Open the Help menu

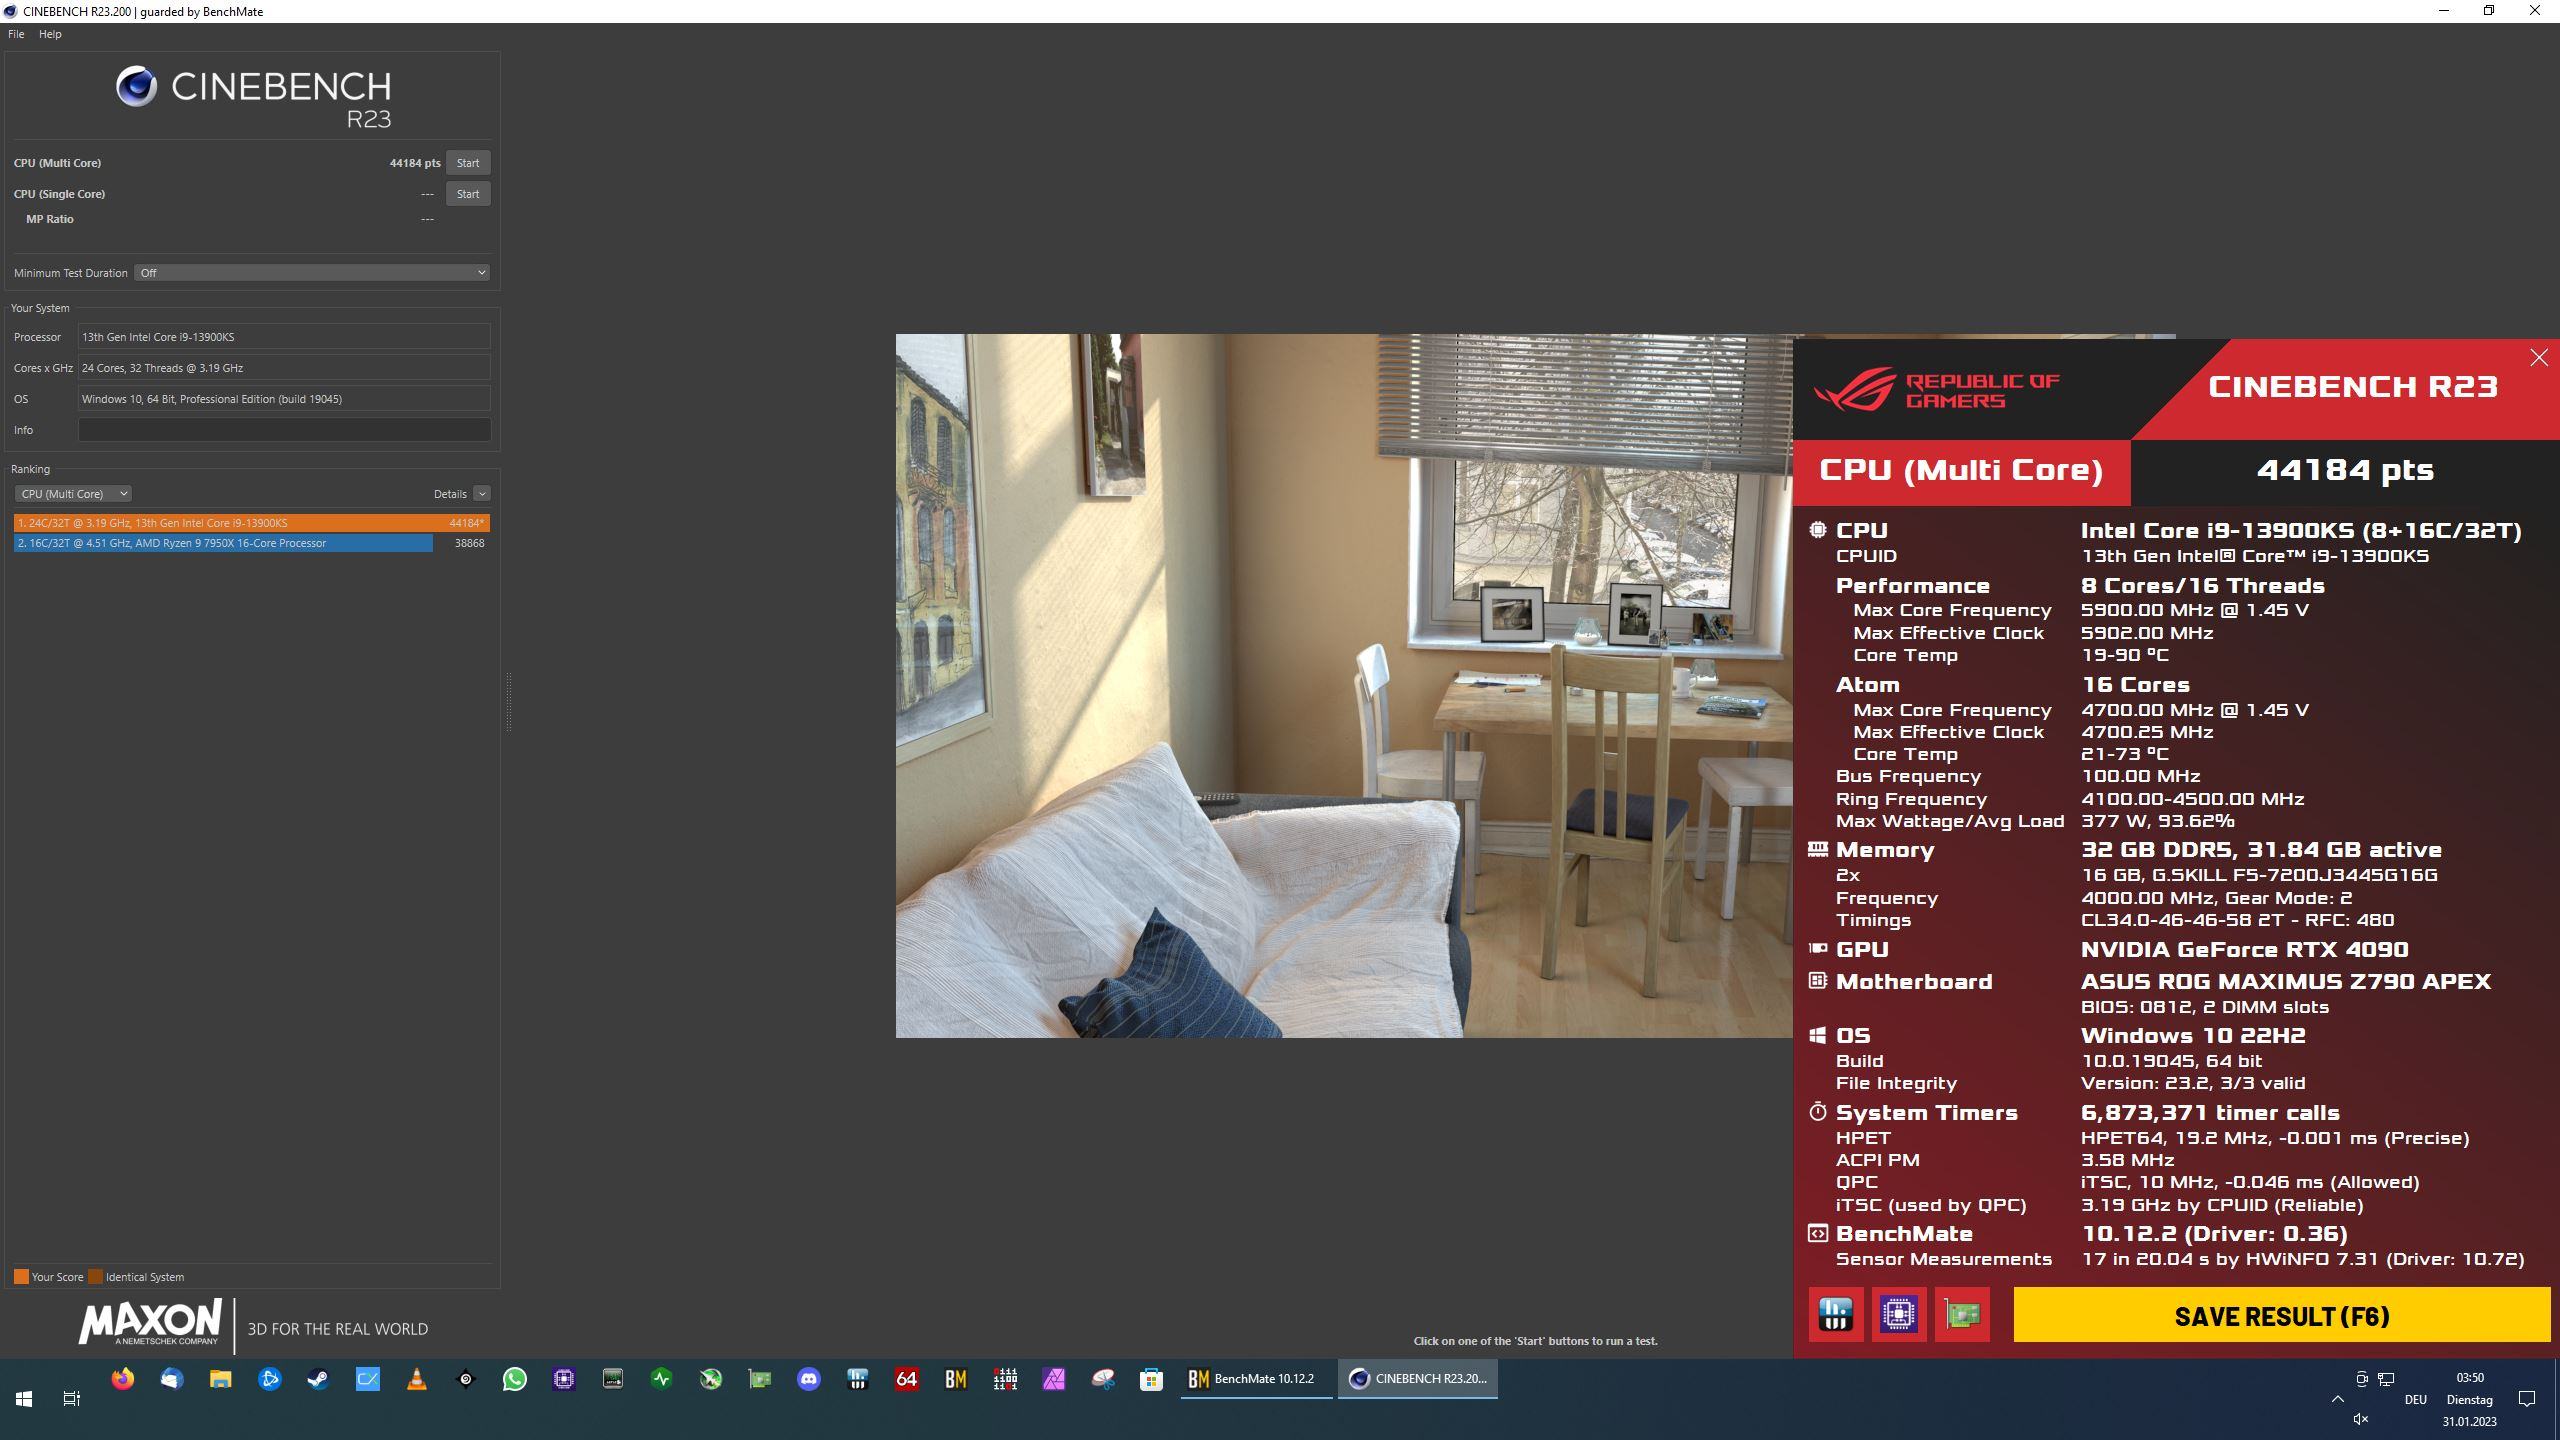tap(50, 34)
